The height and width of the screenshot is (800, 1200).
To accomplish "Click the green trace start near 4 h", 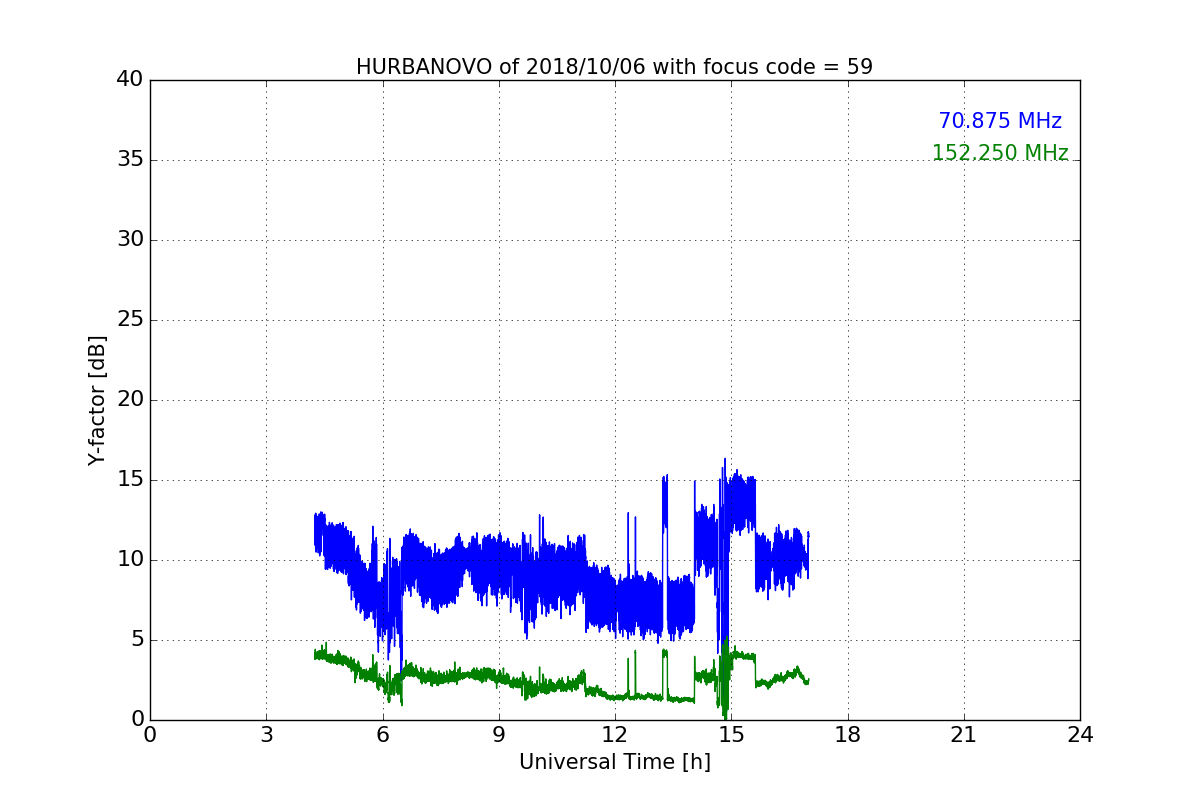I will (x=315, y=655).
